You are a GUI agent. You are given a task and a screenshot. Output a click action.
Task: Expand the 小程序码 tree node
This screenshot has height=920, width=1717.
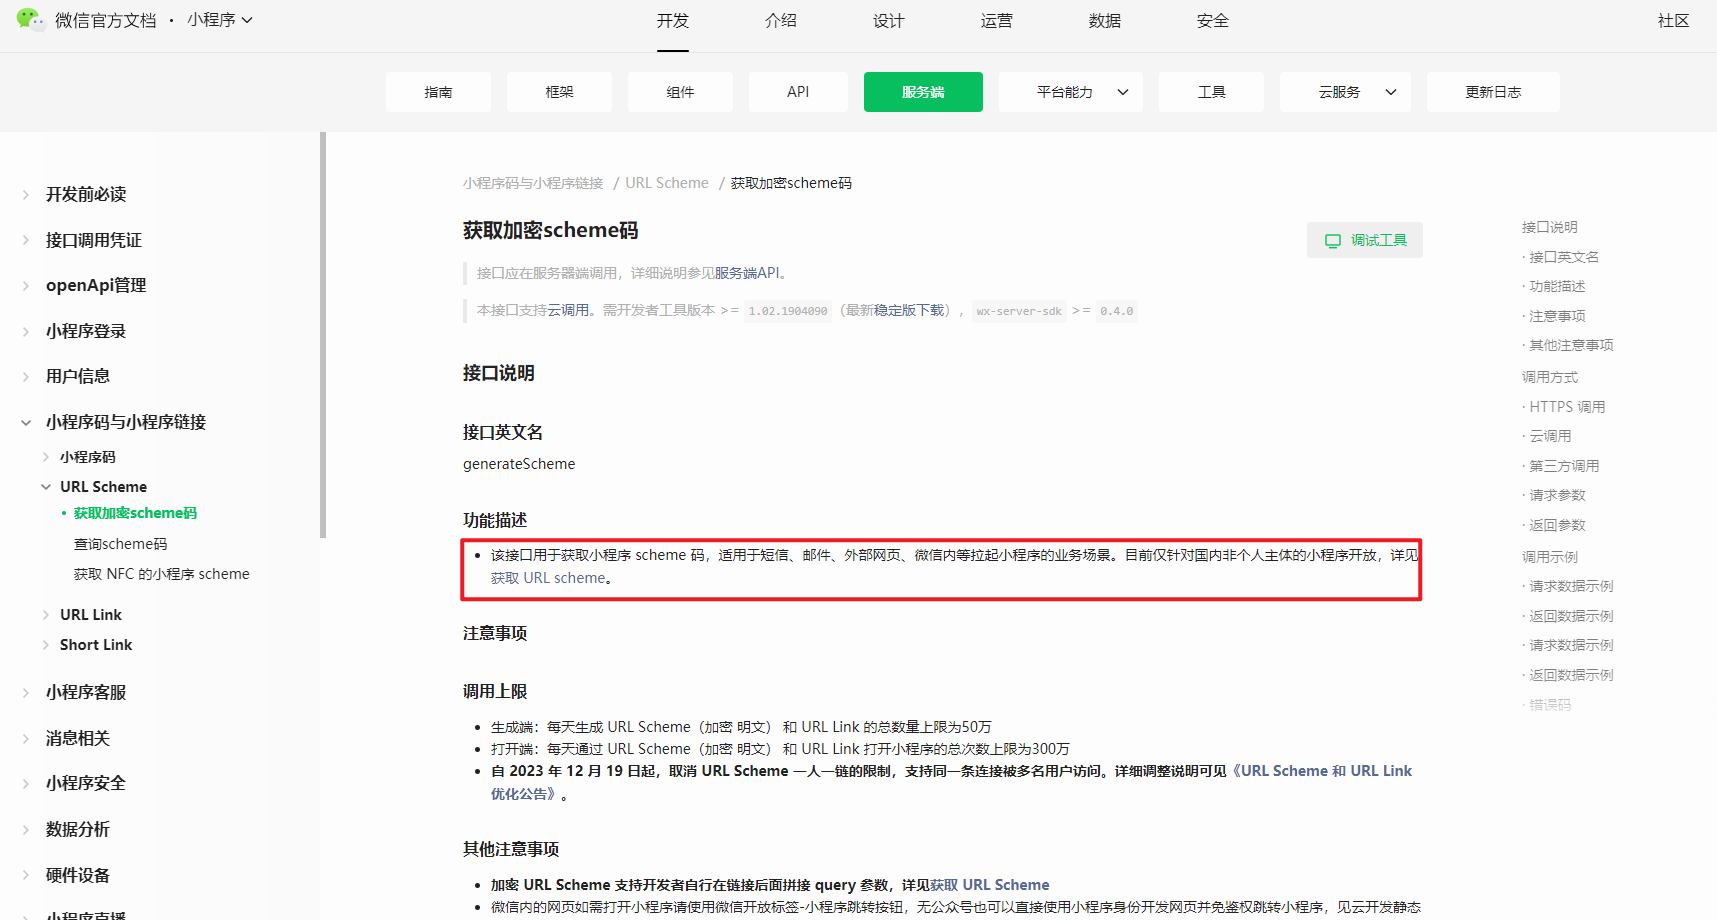coord(88,457)
